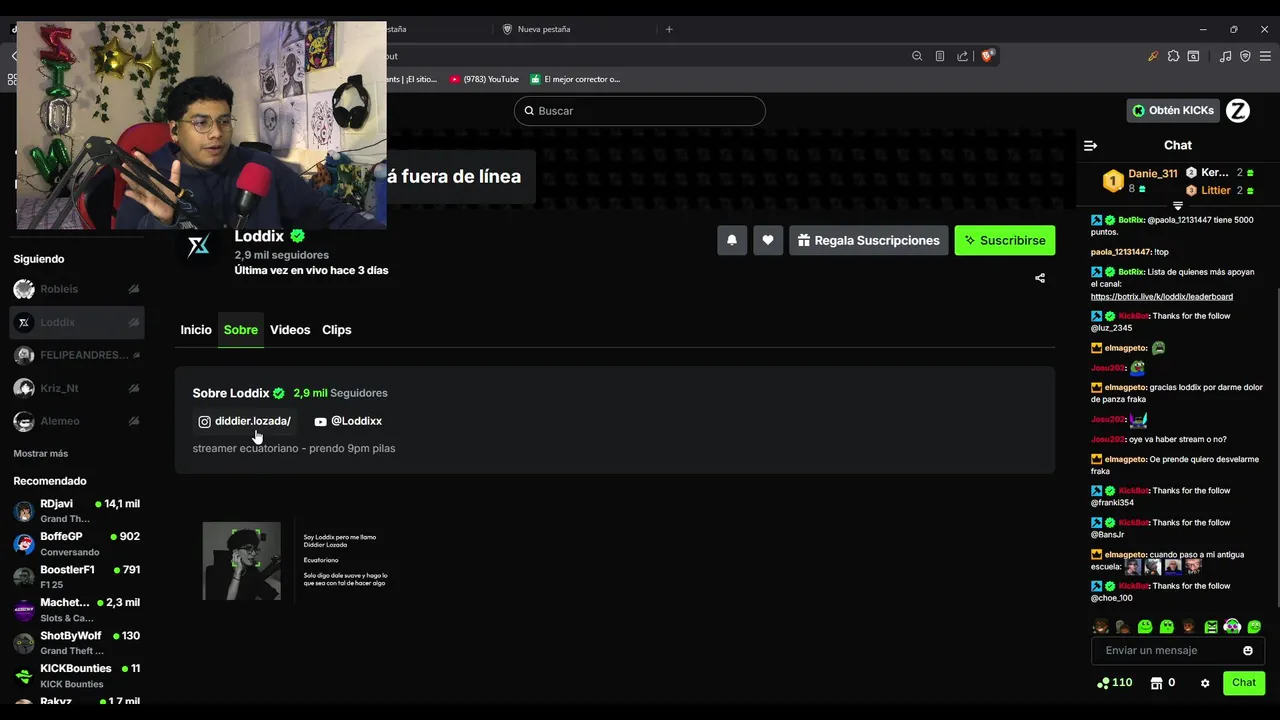The image size is (1280, 720).
Task: Click the headphones green emote
Action: (1232, 627)
